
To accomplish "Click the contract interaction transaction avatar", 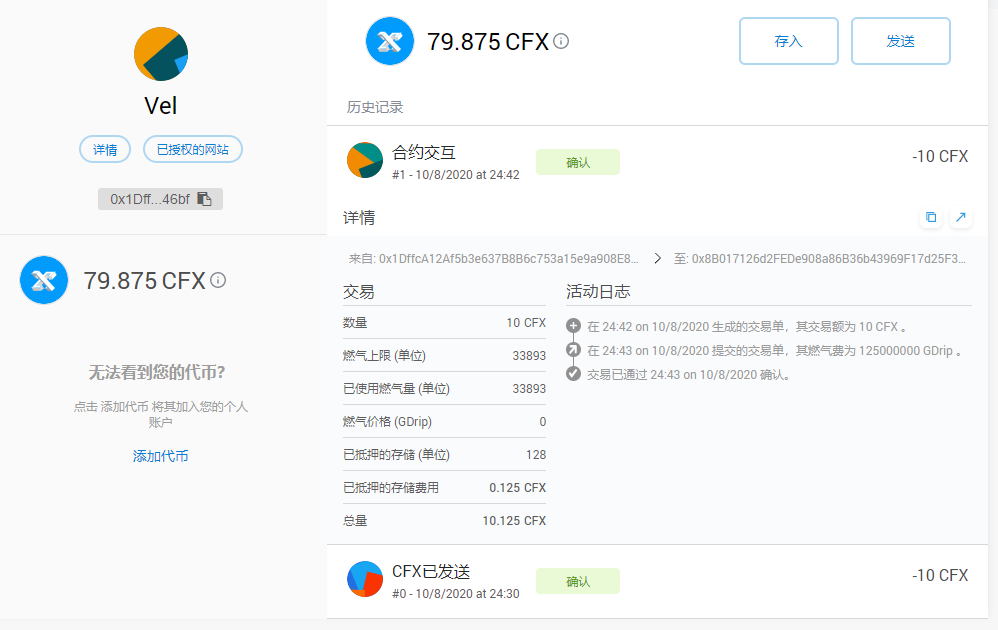I will point(364,160).
